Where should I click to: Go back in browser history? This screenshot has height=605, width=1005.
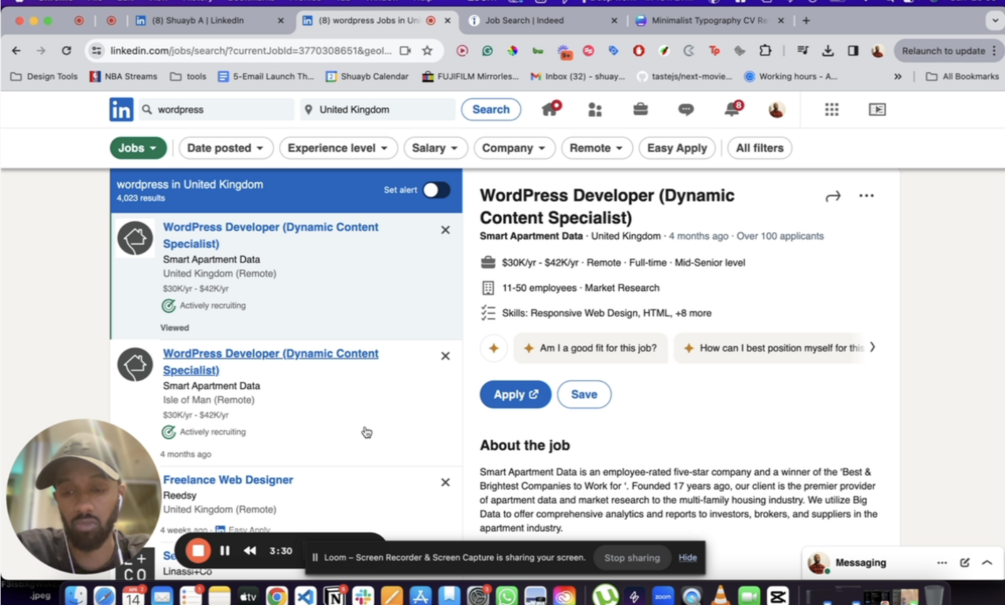click(x=16, y=50)
